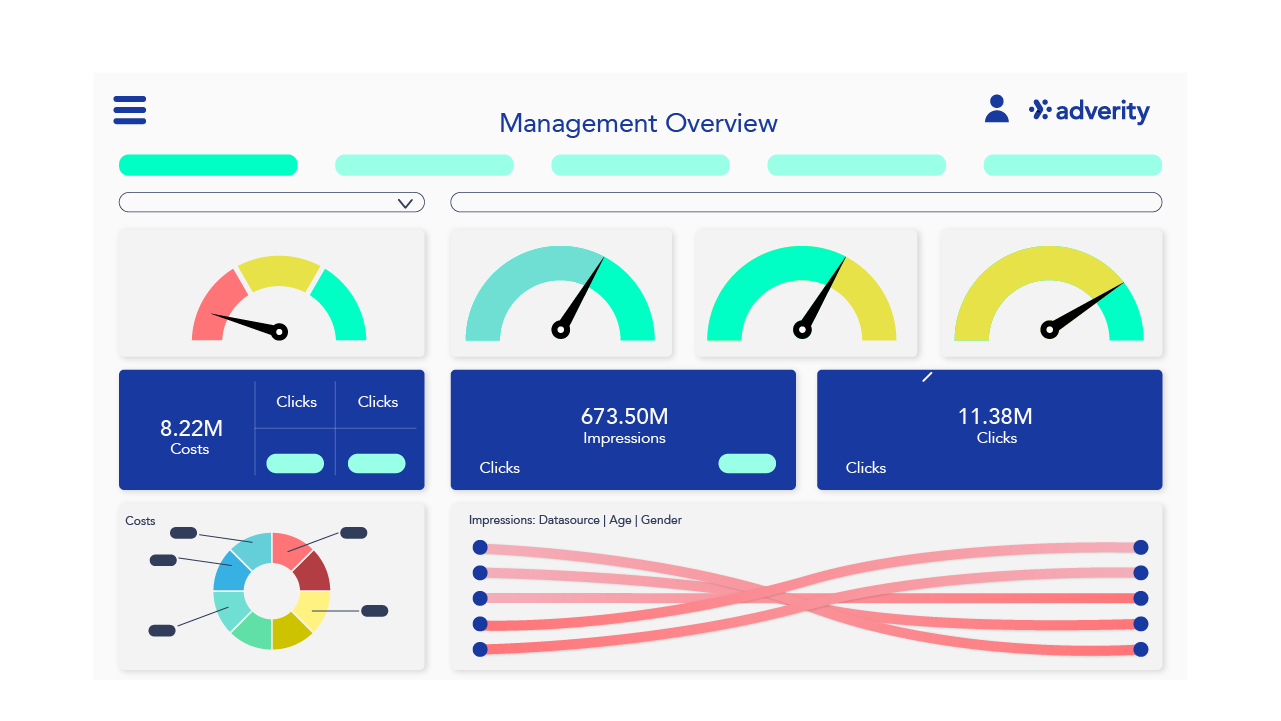Viewport: 1281px width, 721px height.
Task: Click the Costs donut chart title
Action: click(x=140, y=521)
